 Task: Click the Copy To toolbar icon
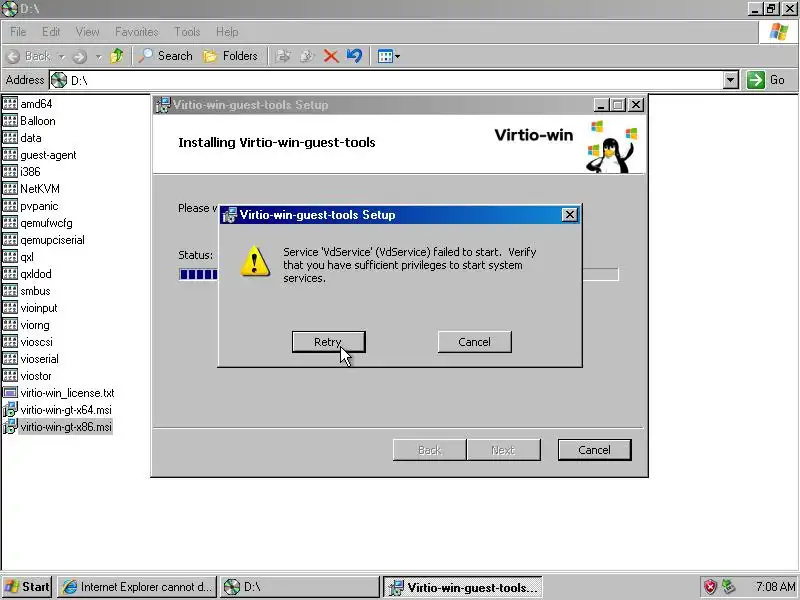coord(307,56)
